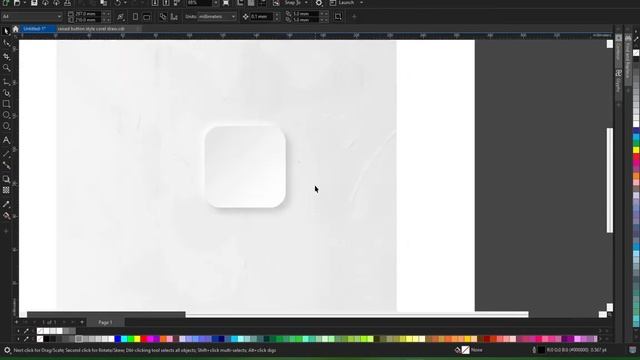This screenshot has width=640, height=360.
Task: Select the Freehand tool
Action: pos(6,82)
